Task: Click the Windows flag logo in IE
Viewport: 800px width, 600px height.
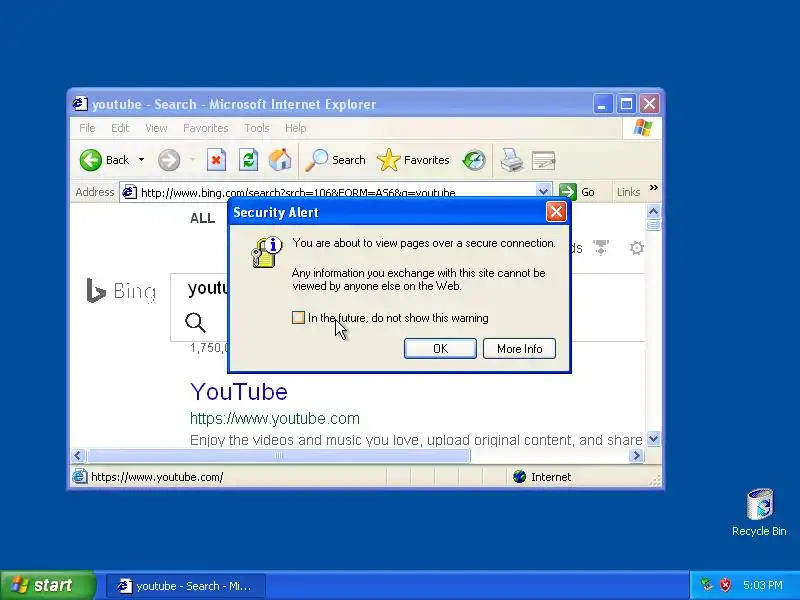Action: [x=642, y=128]
